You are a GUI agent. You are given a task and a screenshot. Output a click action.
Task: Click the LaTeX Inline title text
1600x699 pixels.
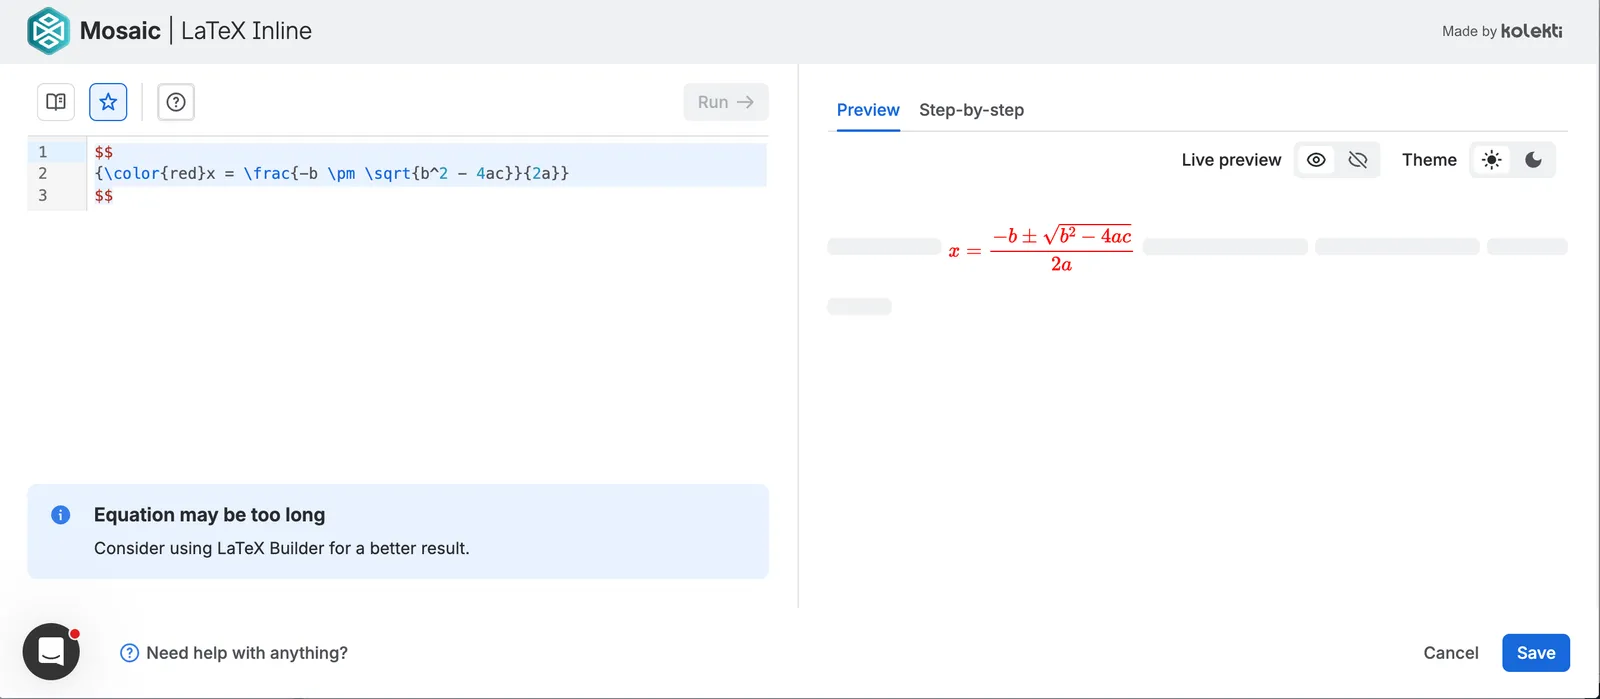(x=246, y=31)
